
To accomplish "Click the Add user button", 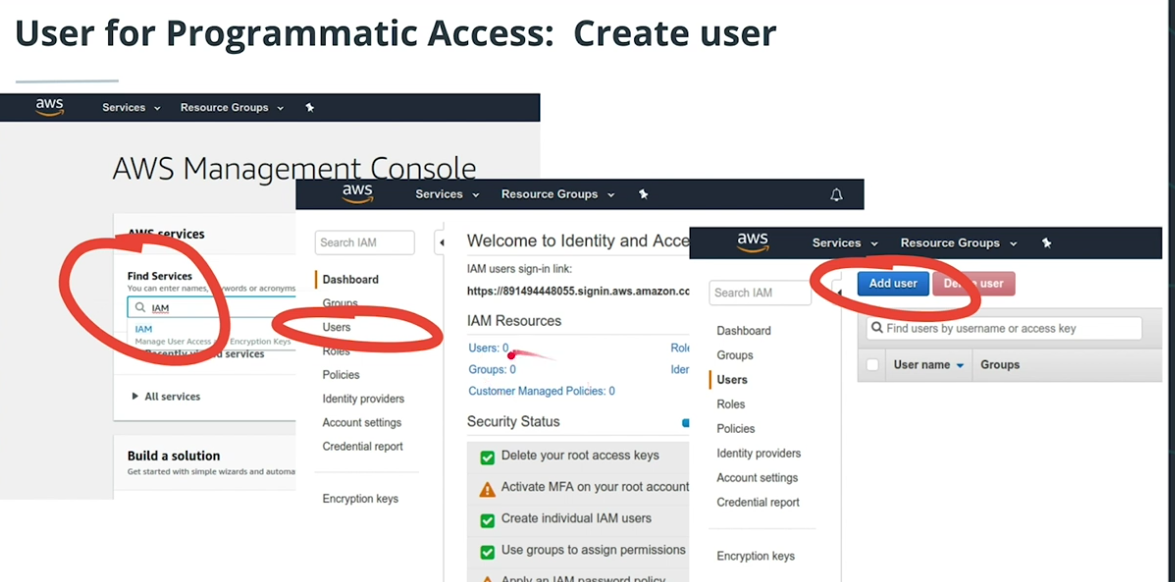I will click(893, 284).
